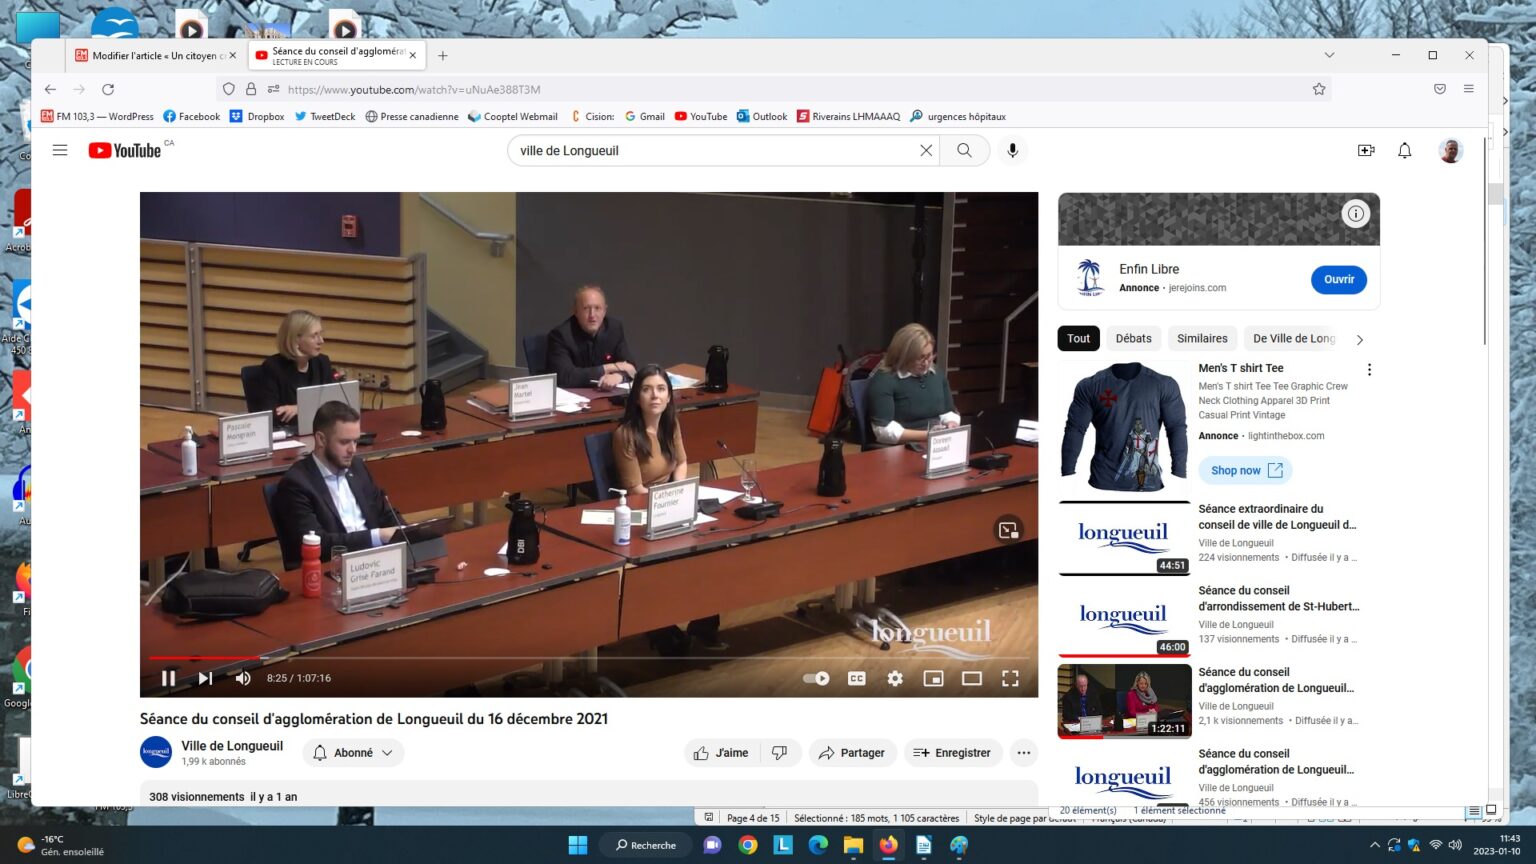The height and width of the screenshot is (864, 1536).
Task: Open YouTube notifications bell
Action: point(1404,150)
